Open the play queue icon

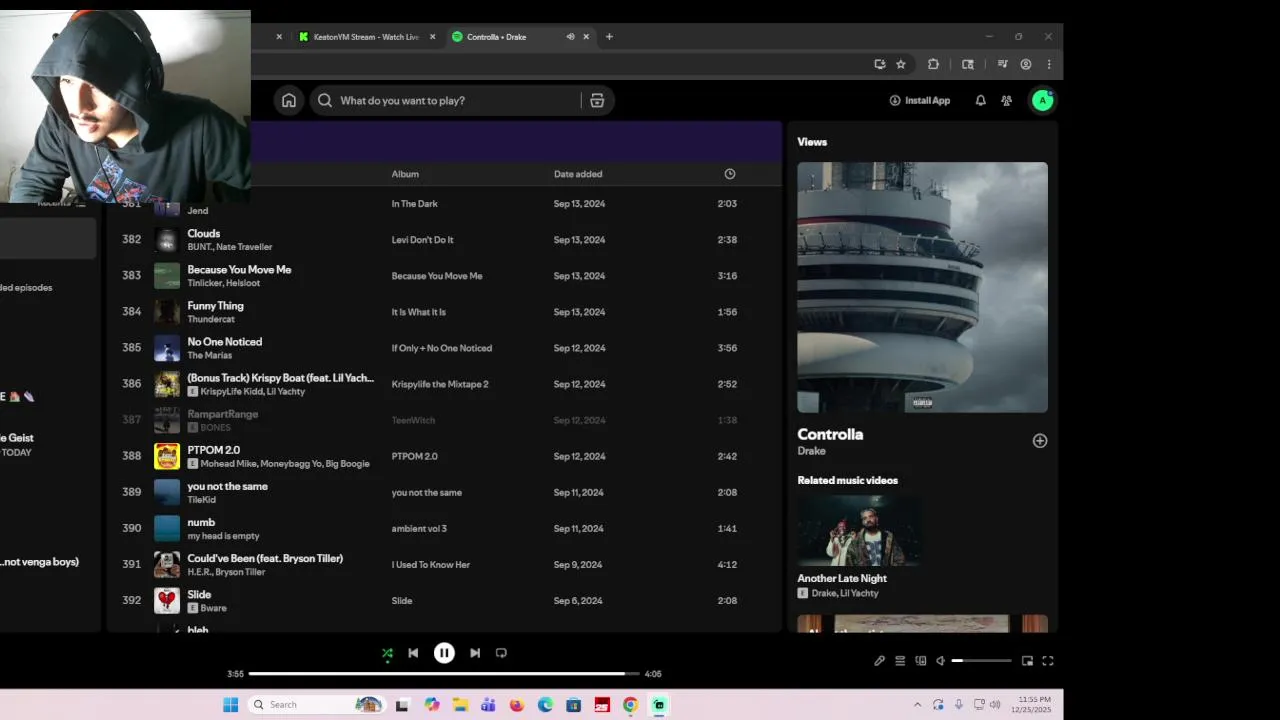pos(900,661)
